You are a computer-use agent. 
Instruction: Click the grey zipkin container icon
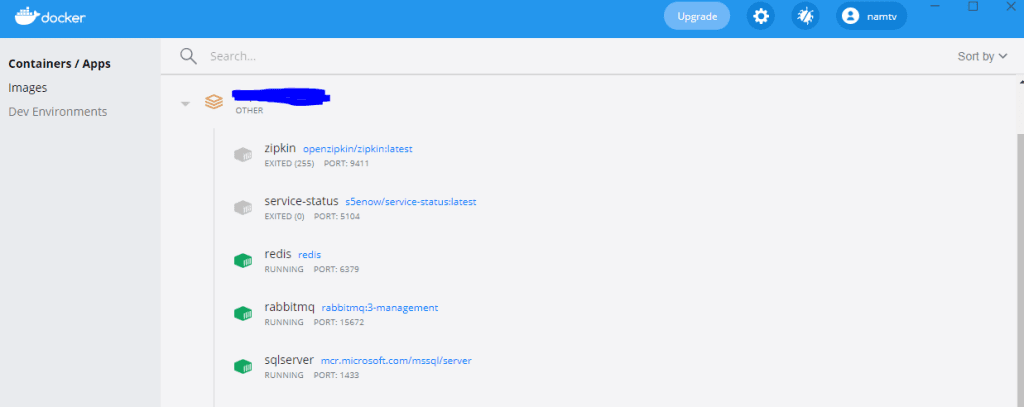pyautogui.click(x=243, y=155)
